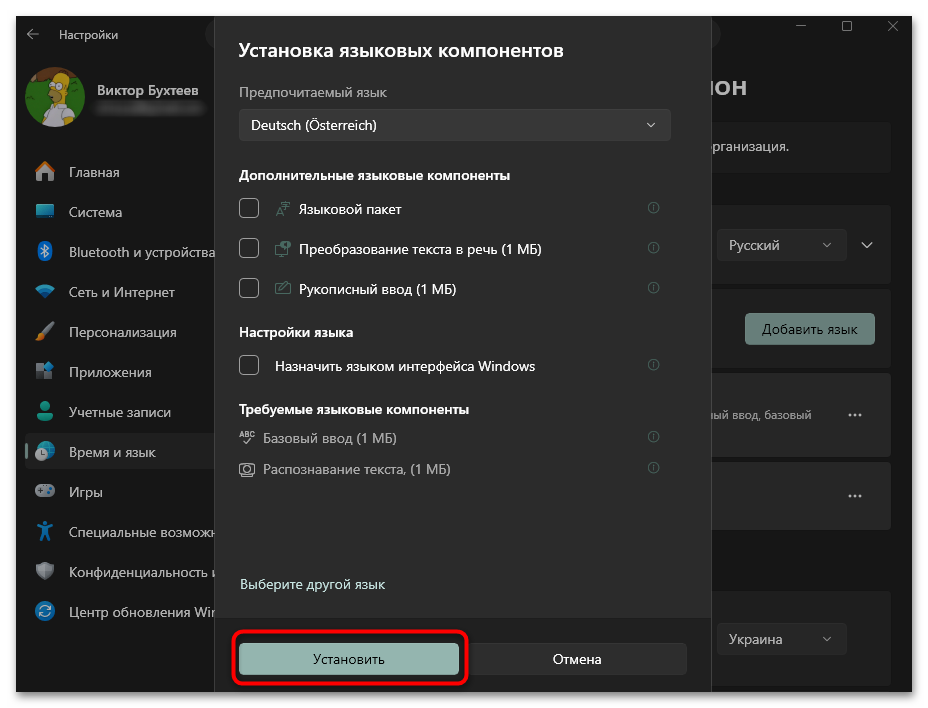Expand the chevron next to Русский dropdown

click(x=867, y=245)
